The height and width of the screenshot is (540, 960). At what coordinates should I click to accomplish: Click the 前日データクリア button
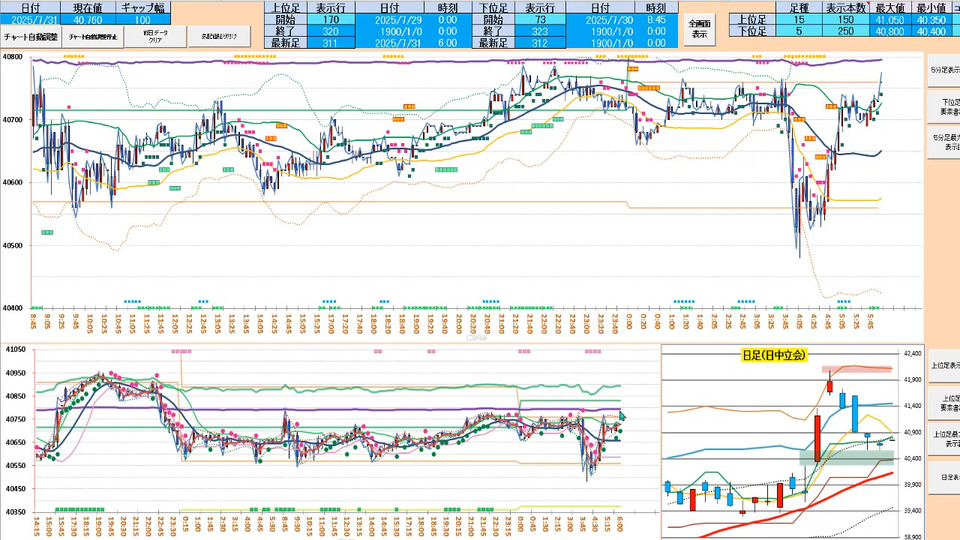[x=156, y=36]
